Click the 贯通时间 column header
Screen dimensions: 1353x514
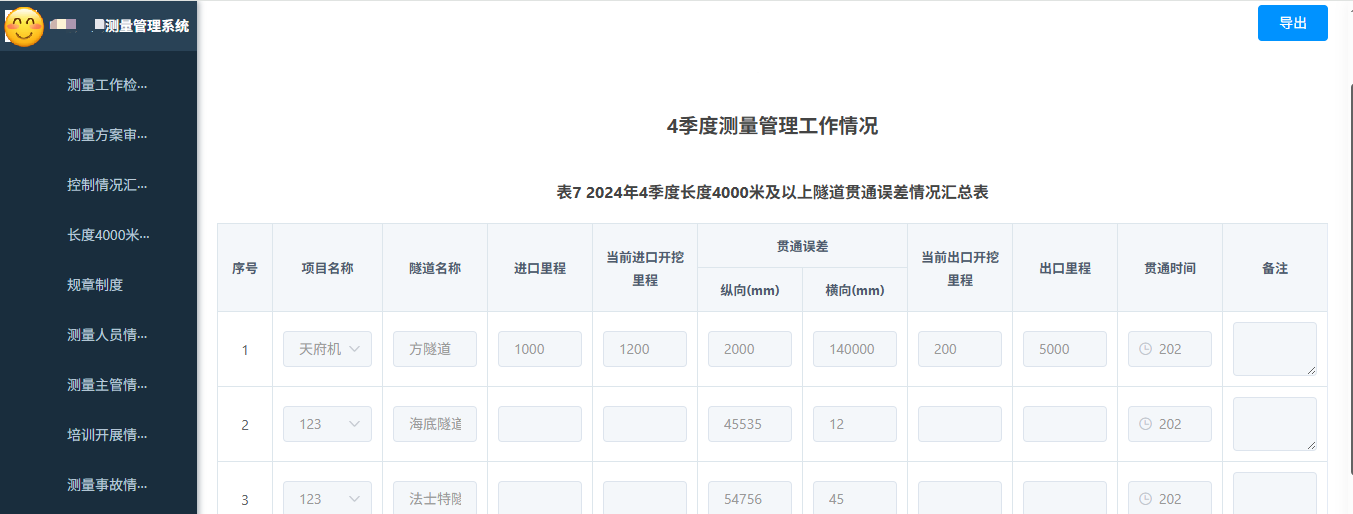point(1170,268)
